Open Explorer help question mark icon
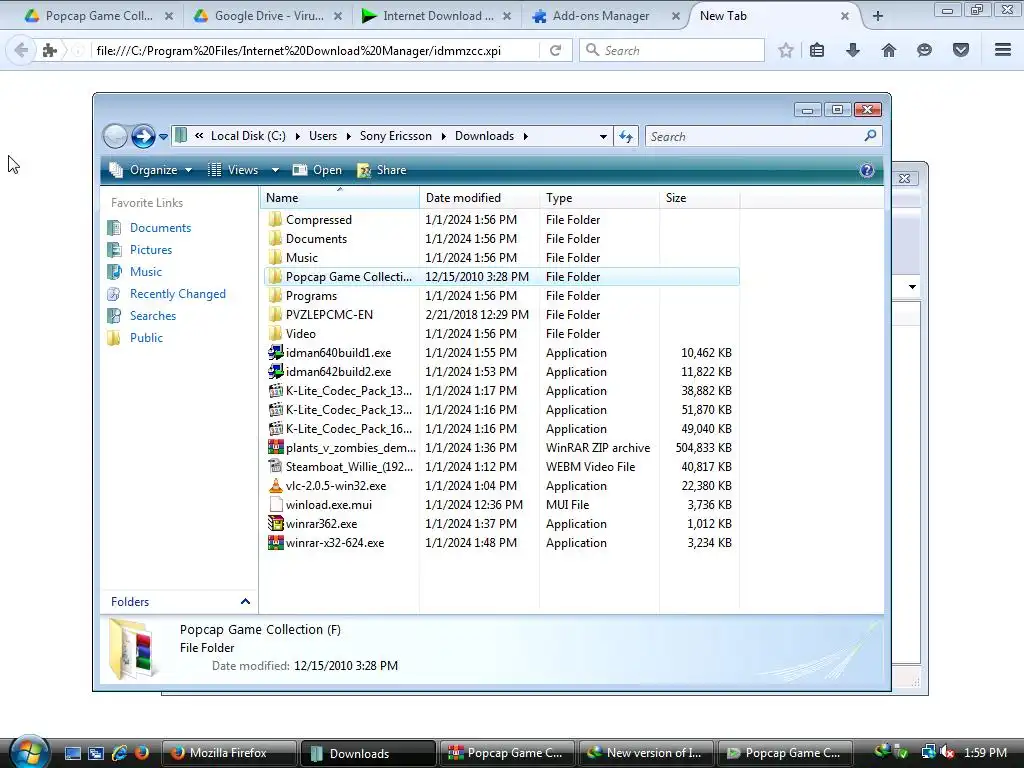The width and height of the screenshot is (1024, 768). coord(867,170)
